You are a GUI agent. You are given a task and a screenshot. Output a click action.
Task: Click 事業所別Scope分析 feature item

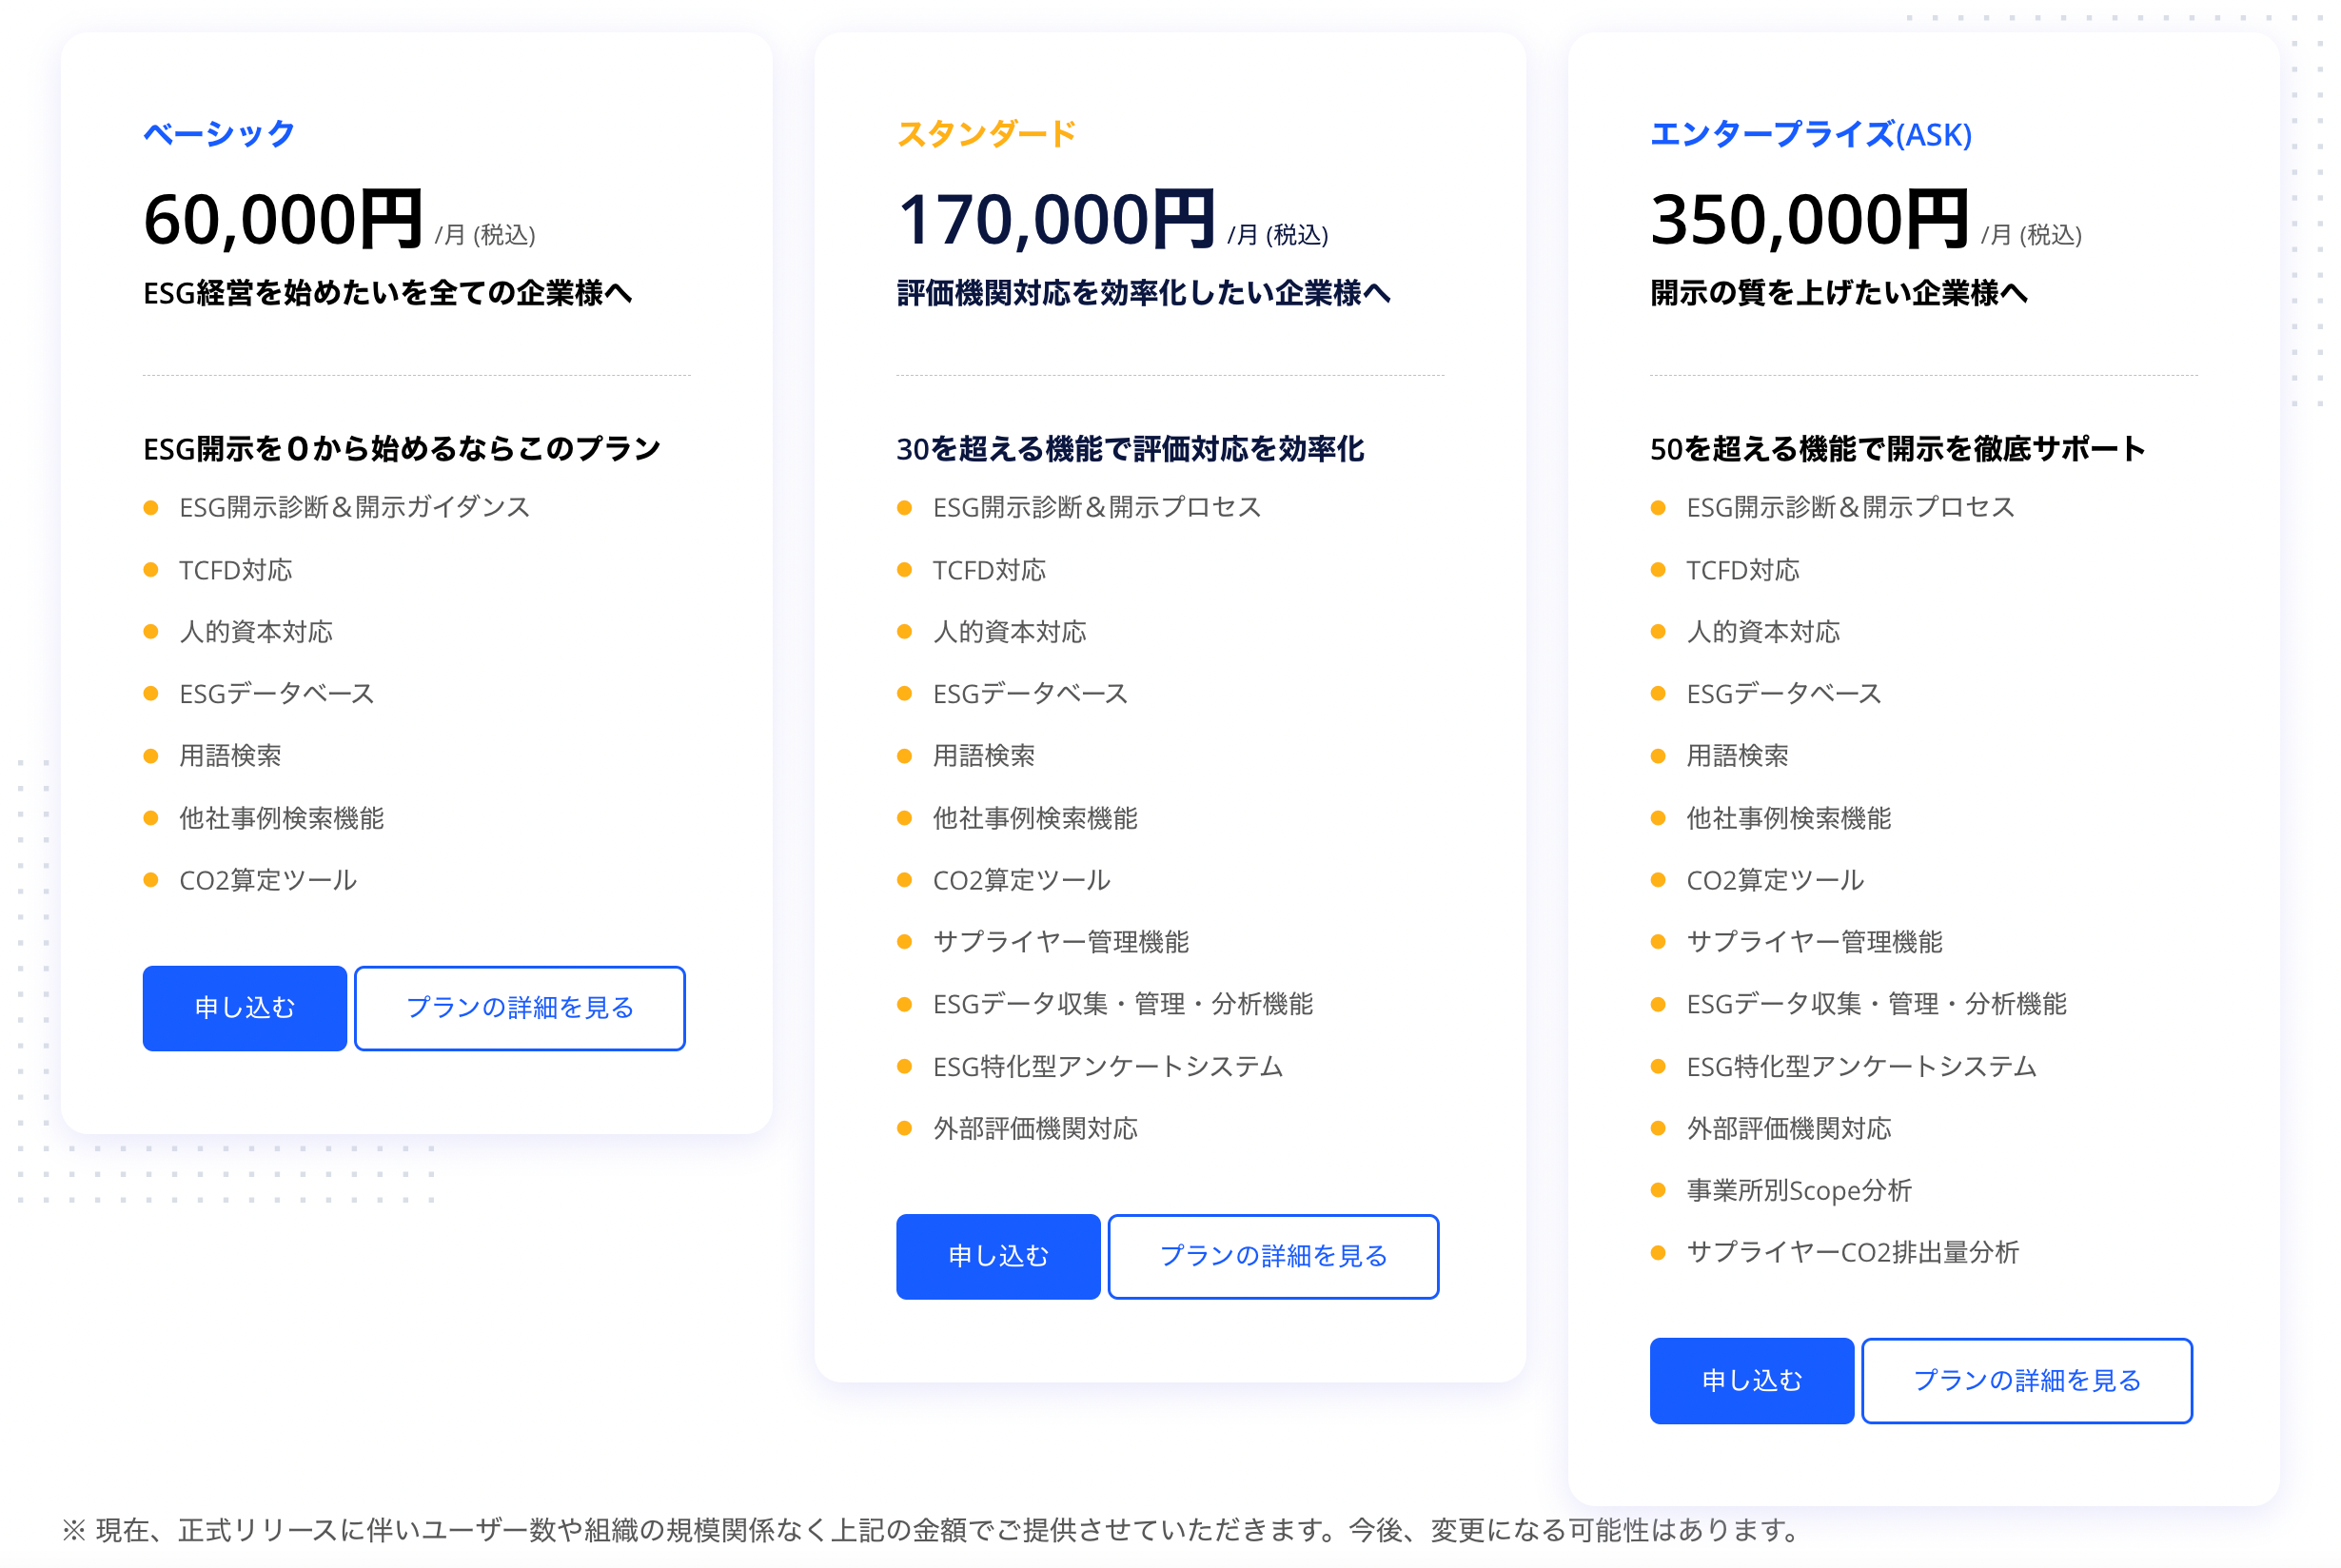click(x=1798, y=1190)
